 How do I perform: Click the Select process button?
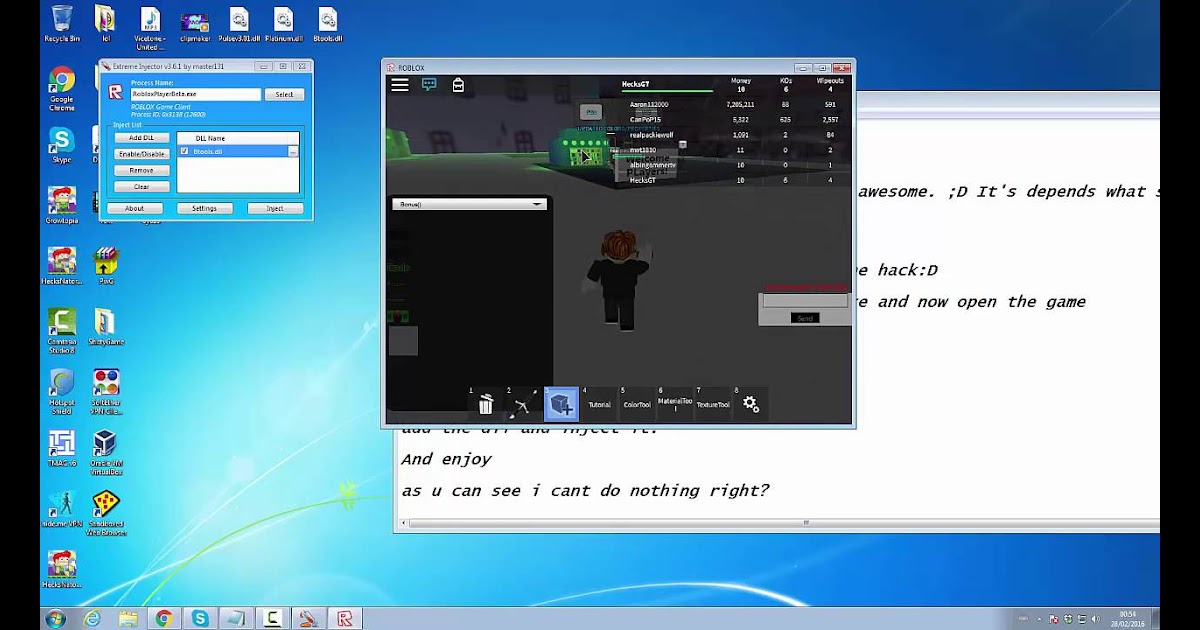pyautogui.click(x=284, y=94)
